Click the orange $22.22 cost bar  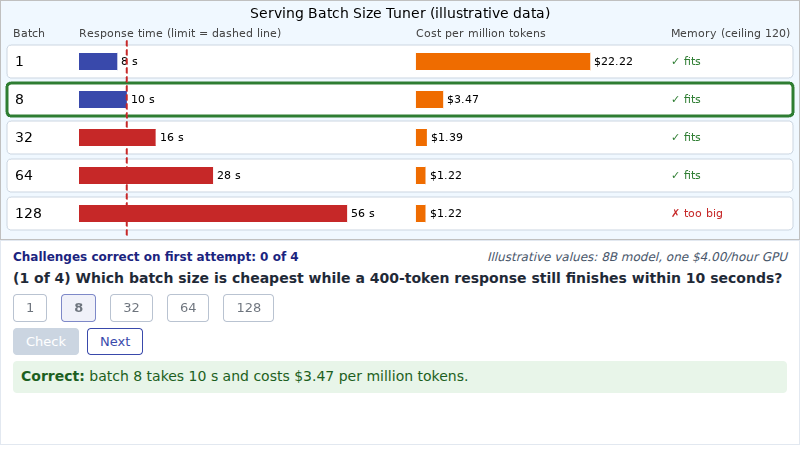[503, 61]
